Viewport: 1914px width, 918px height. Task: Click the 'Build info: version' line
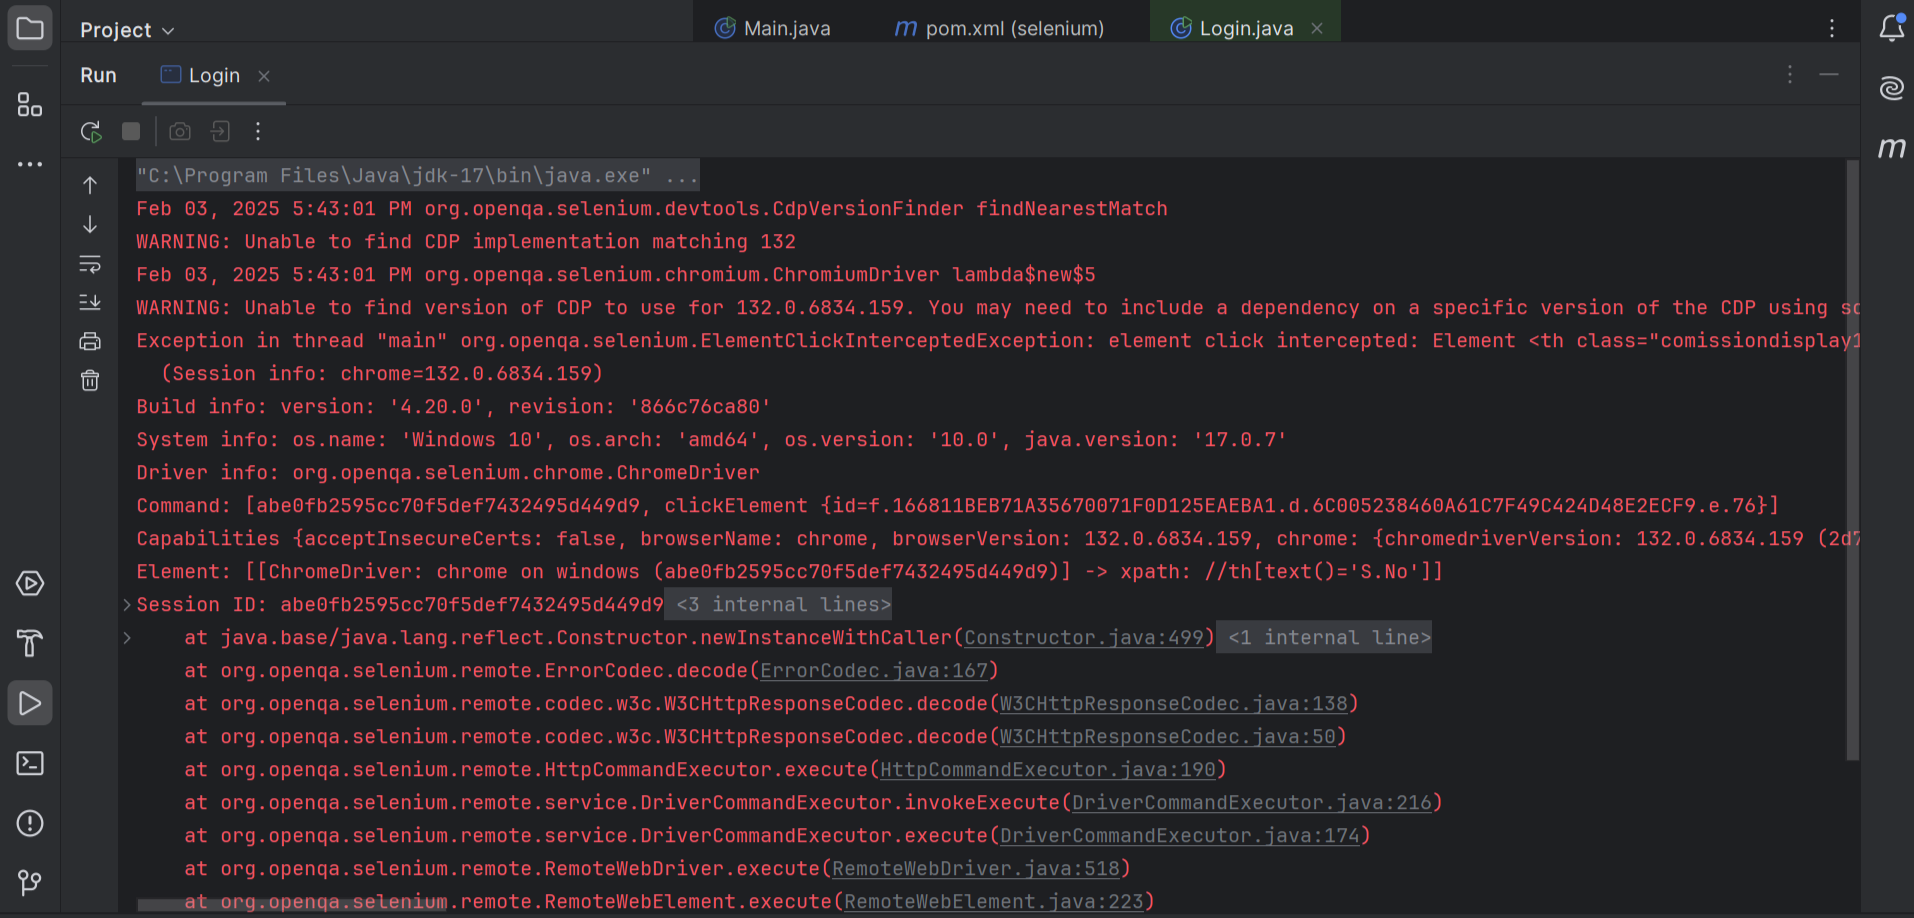pyautogui.click(x=453, y=406)
